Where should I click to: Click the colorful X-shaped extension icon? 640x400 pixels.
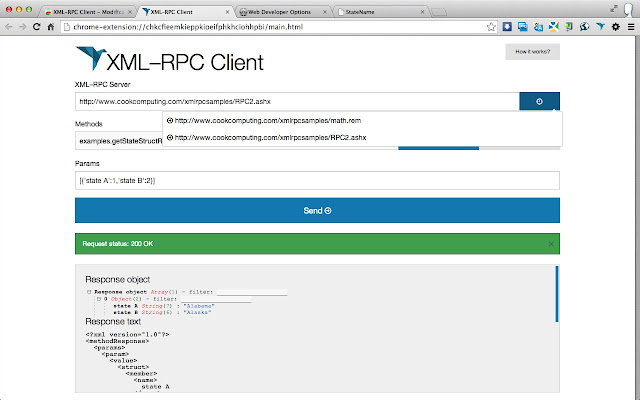[x=553, y=27]
